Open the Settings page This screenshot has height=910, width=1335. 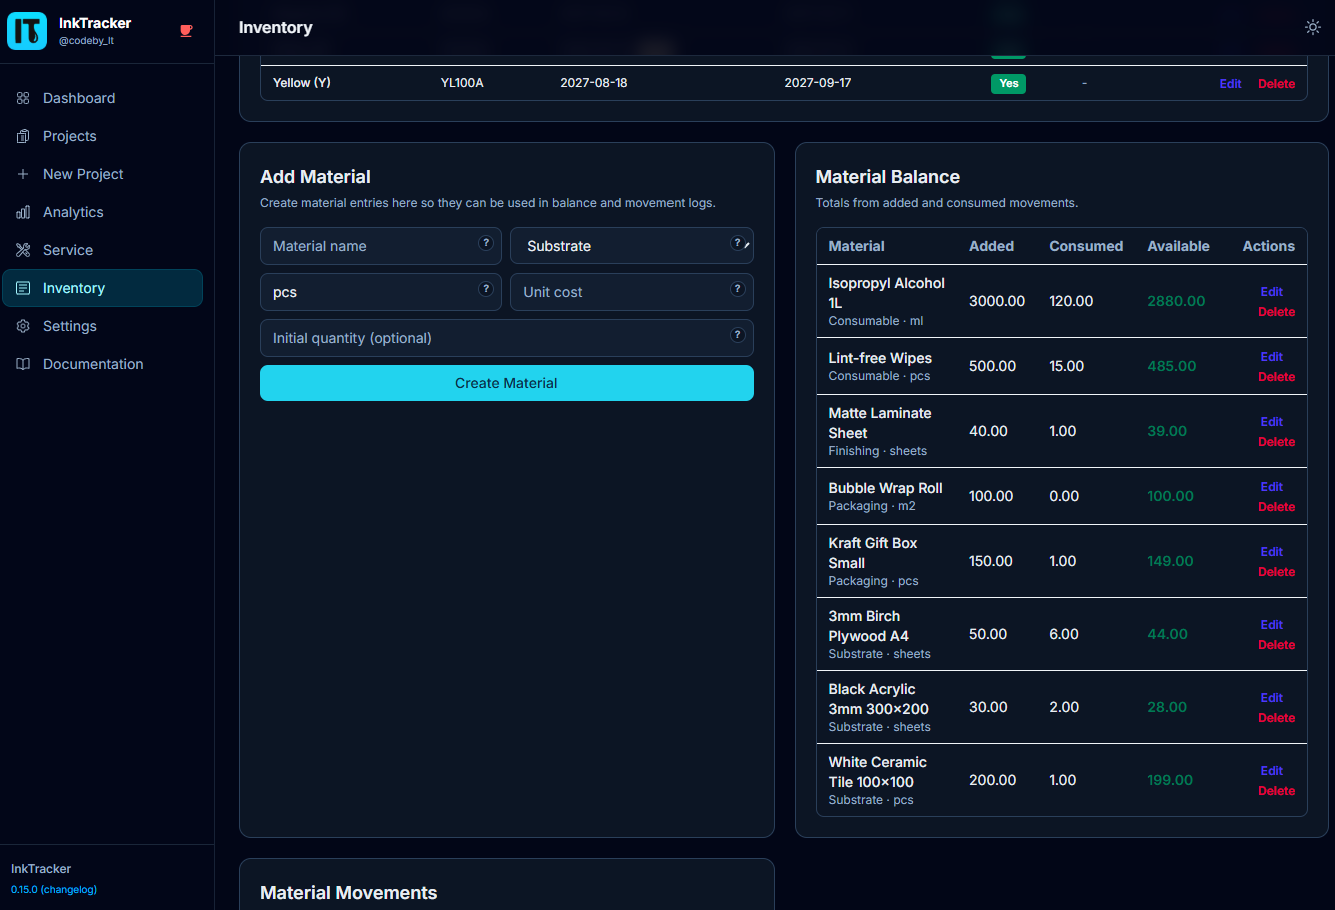click(102, 326)
